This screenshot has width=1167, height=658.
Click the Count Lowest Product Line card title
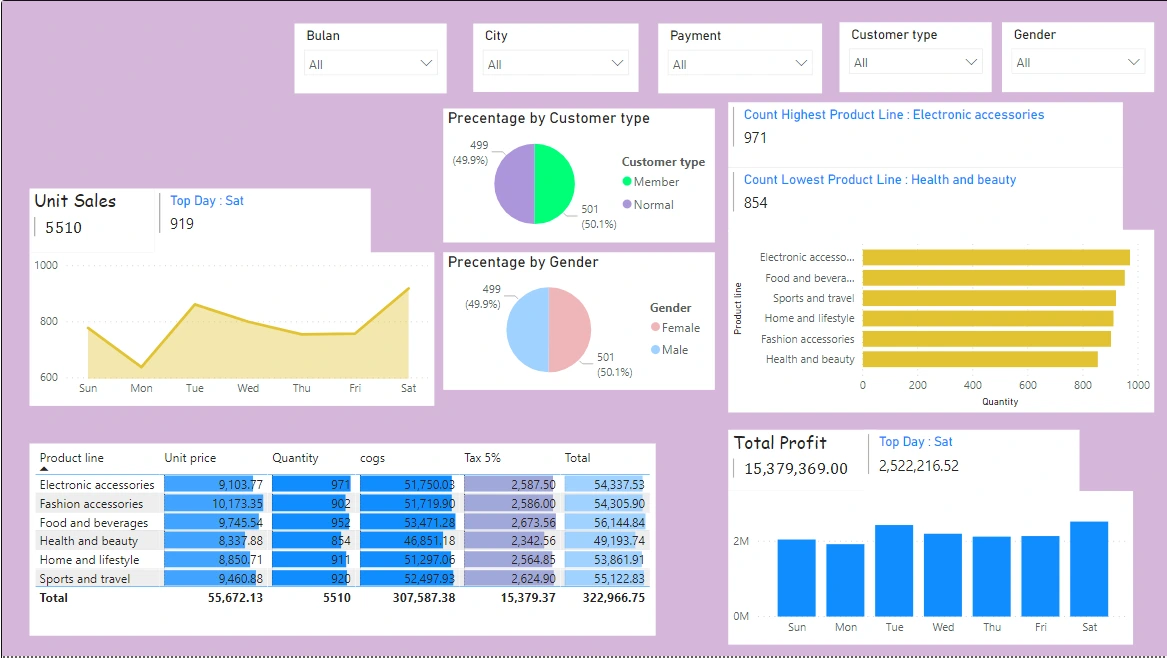click(880, 179)
